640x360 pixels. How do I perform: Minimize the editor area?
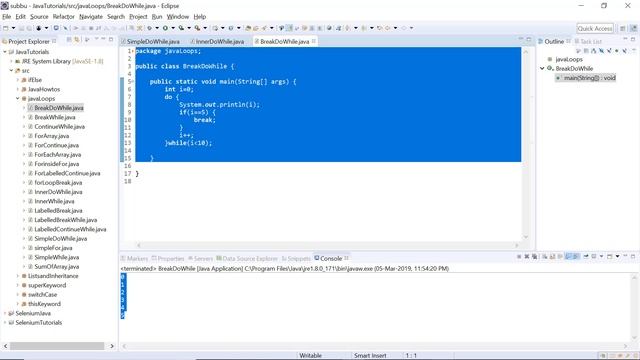(x=521, y=39)
